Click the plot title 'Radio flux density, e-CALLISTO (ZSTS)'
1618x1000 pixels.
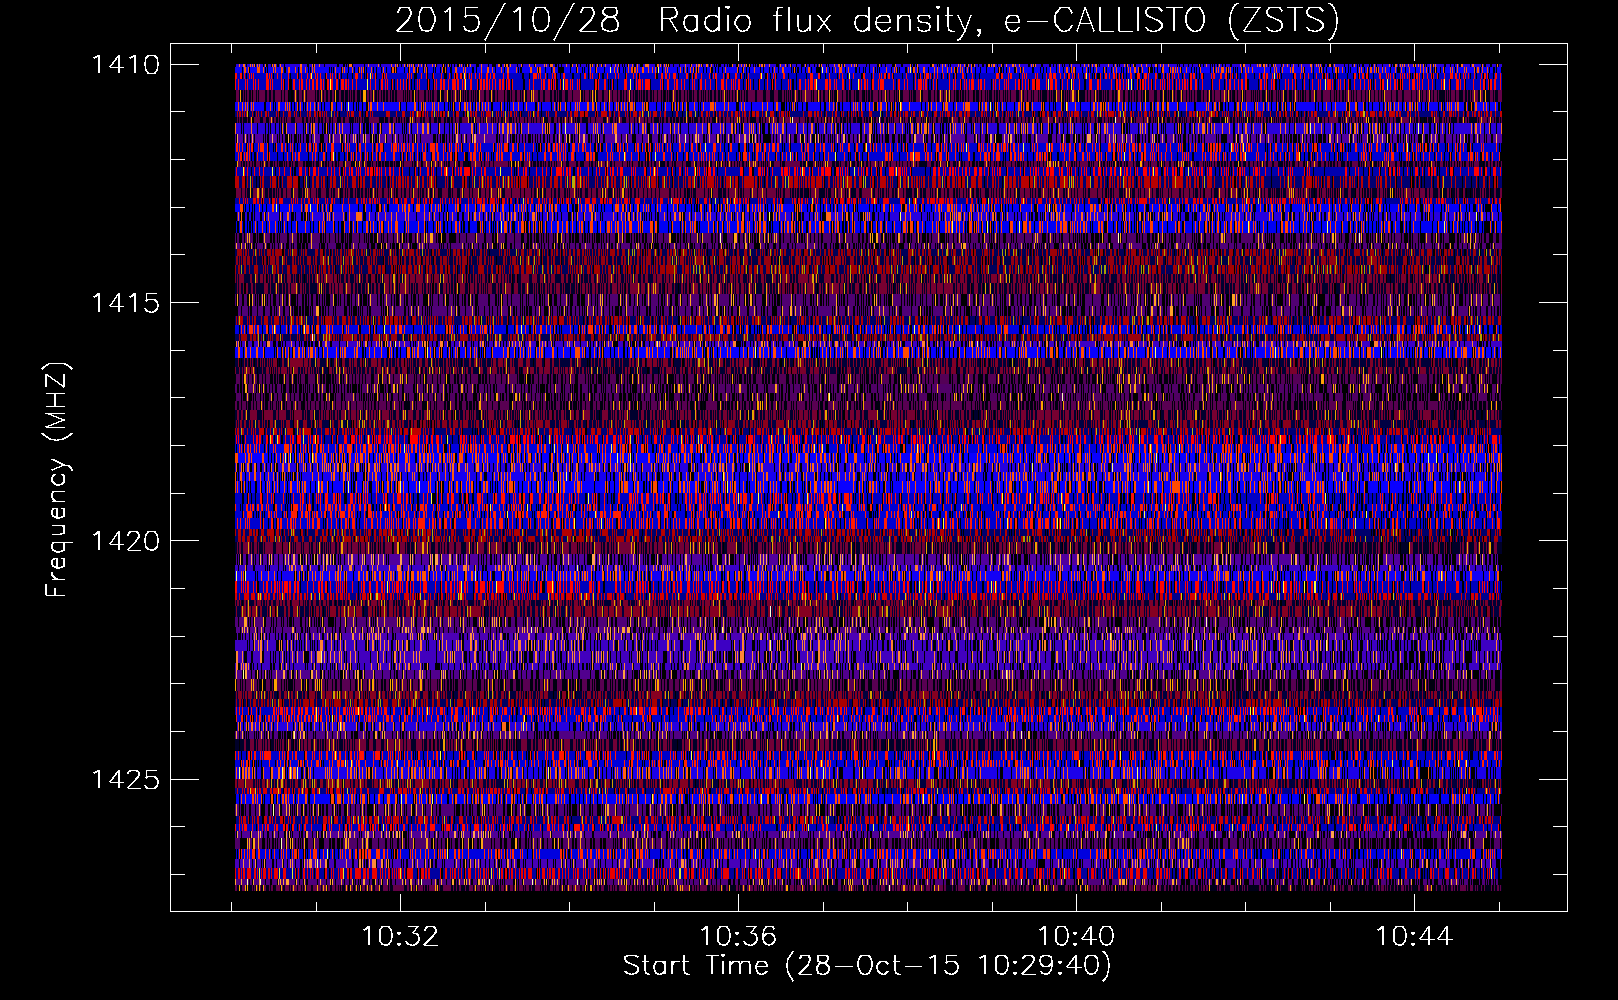coord(999,20)
